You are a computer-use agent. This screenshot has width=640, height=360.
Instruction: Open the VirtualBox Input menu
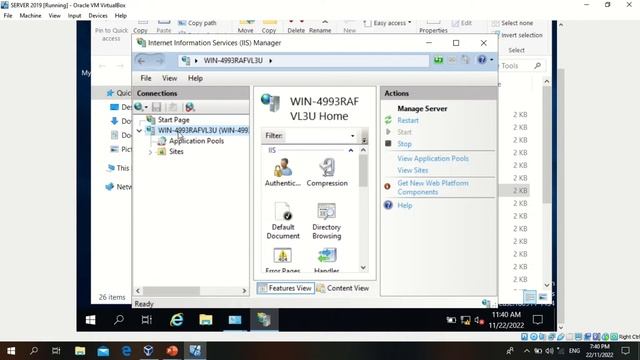coord(74,16)
